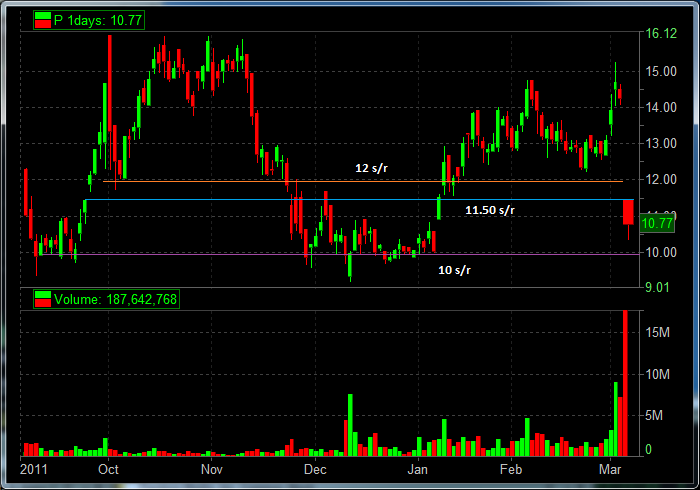The image size is (700, 490).
Task: Click the 15M volume axis label
Action: pyautogui.click(x=657, y=333)
